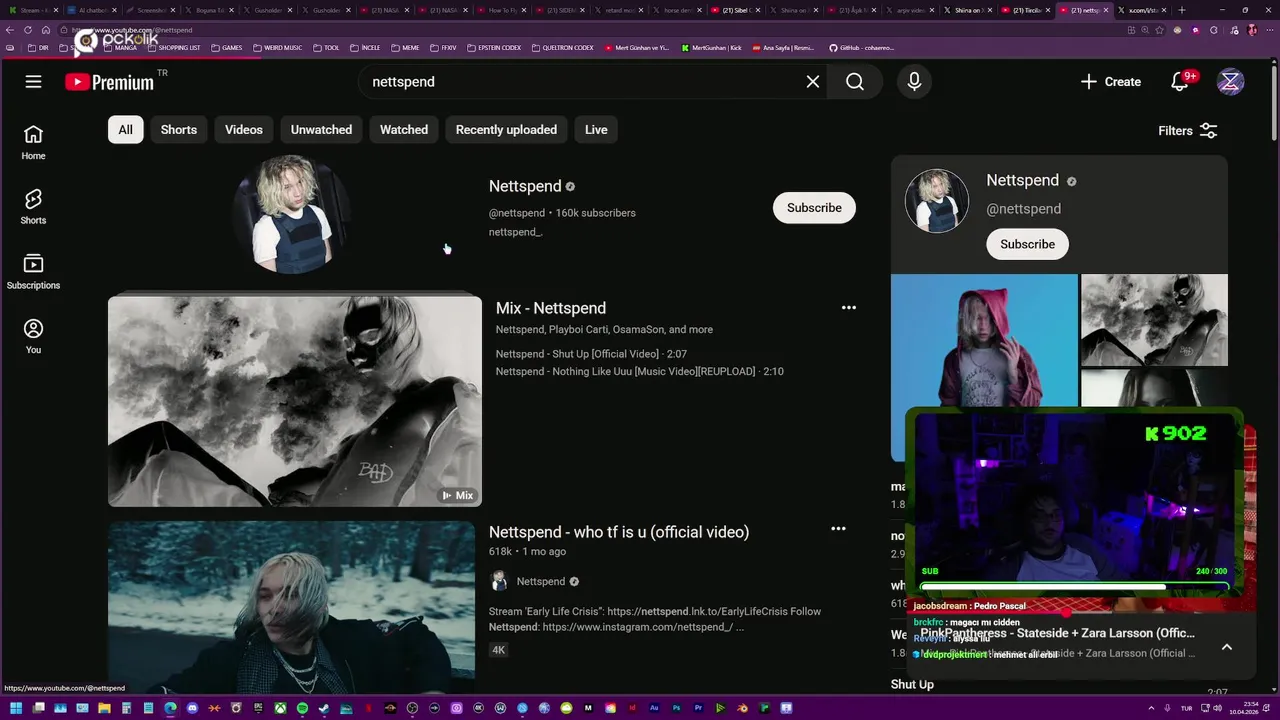Open the GitHub bookmark

point(862,47)
